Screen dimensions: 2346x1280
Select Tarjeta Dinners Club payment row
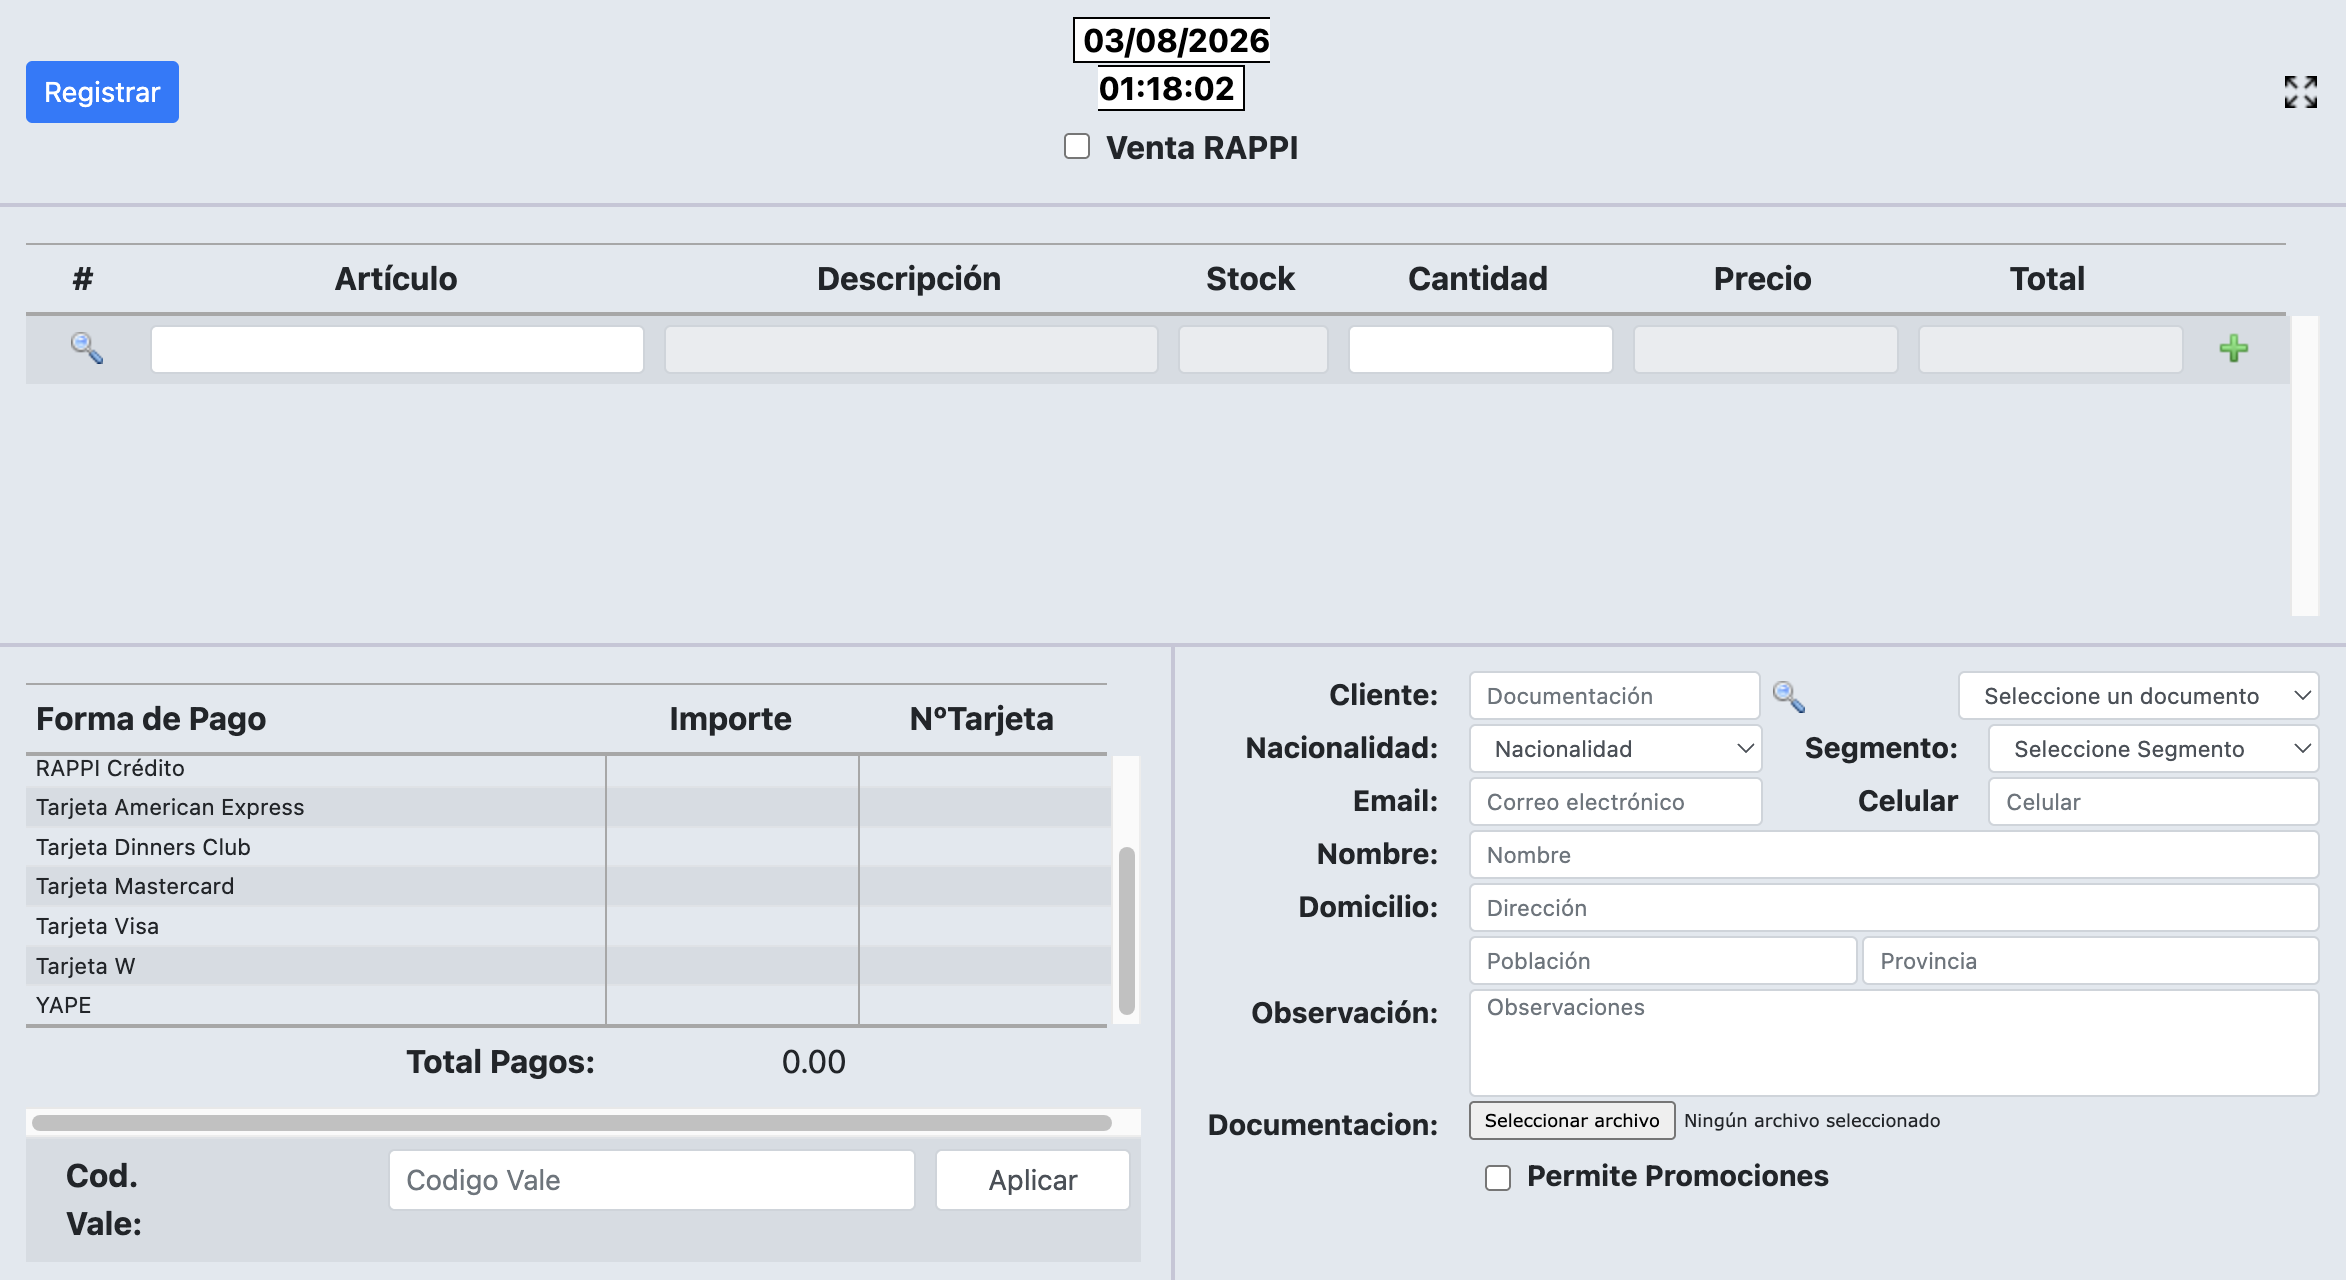tap(568, 847)
